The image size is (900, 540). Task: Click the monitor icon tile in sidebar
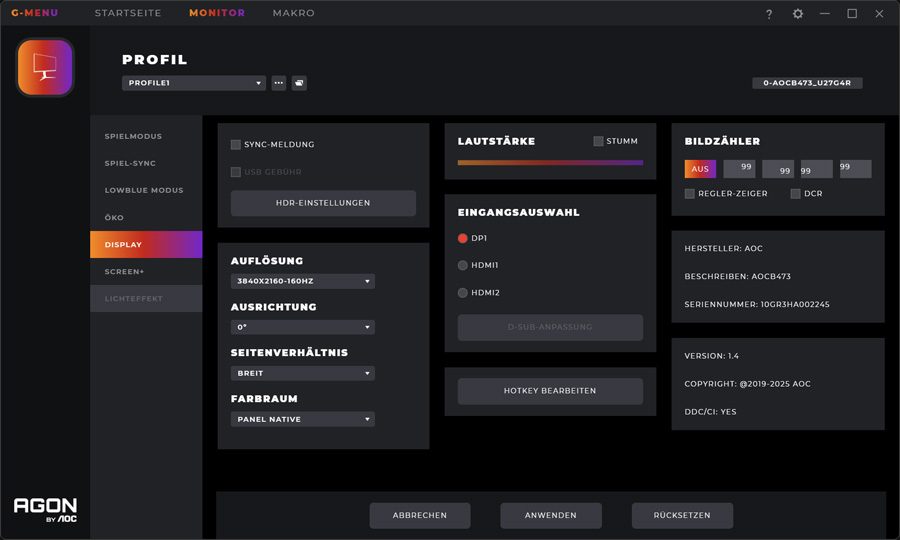tap(45, 68)
